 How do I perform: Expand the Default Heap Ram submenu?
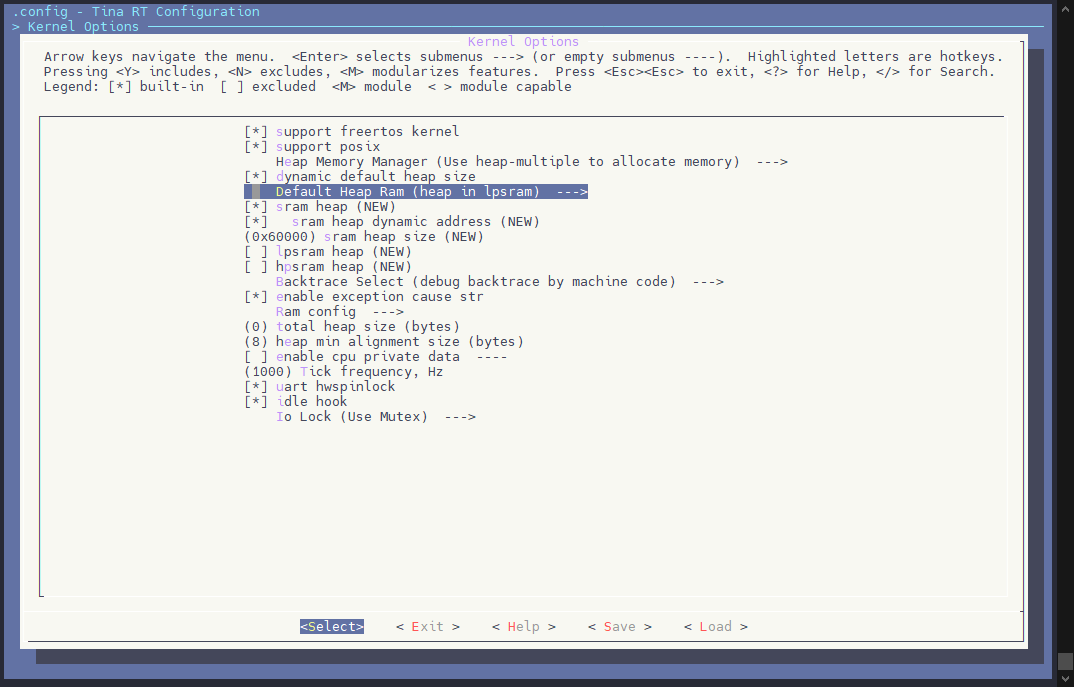point(430,191)
